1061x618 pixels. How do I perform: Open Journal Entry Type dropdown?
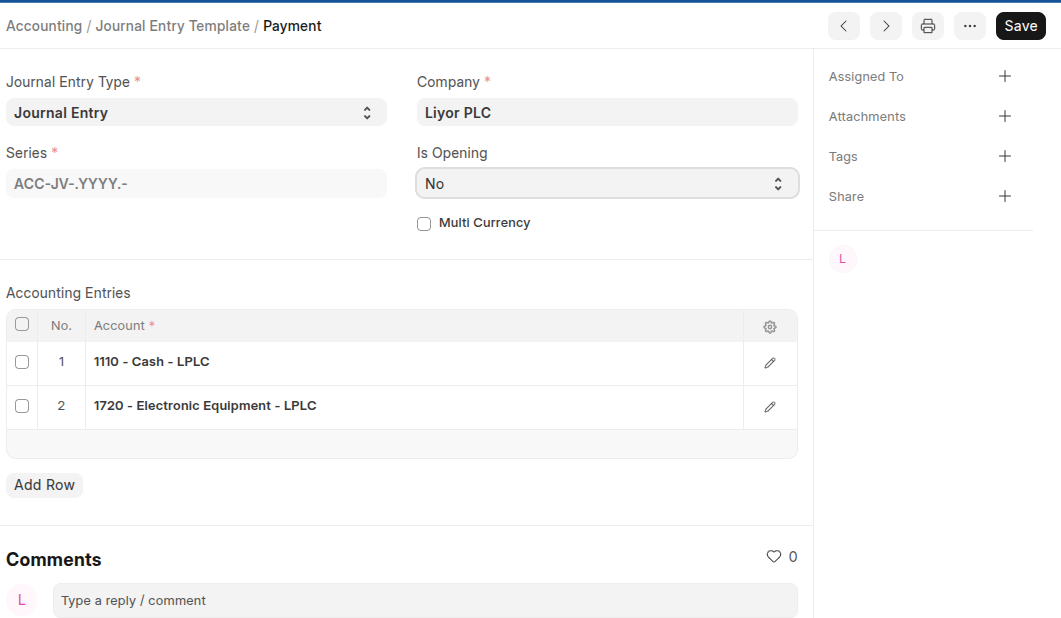coord(196,113)
